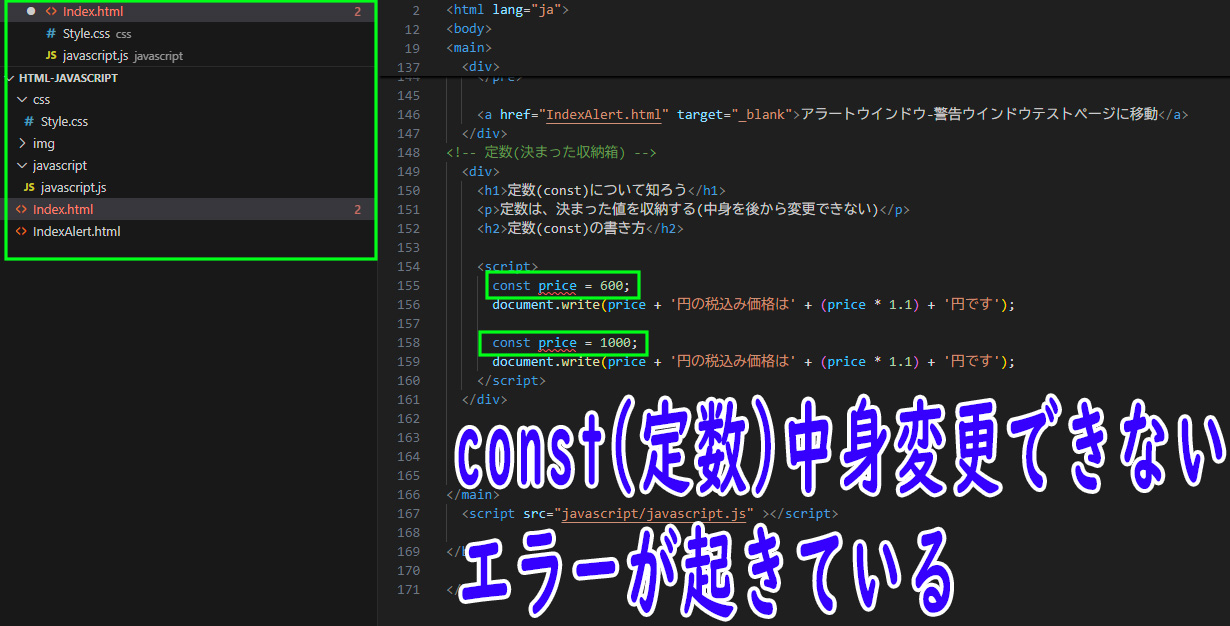The height and width of the screenshot is (626, 1230).
Task: Click the closing div tag on line 161
Action: pos(485,400)
